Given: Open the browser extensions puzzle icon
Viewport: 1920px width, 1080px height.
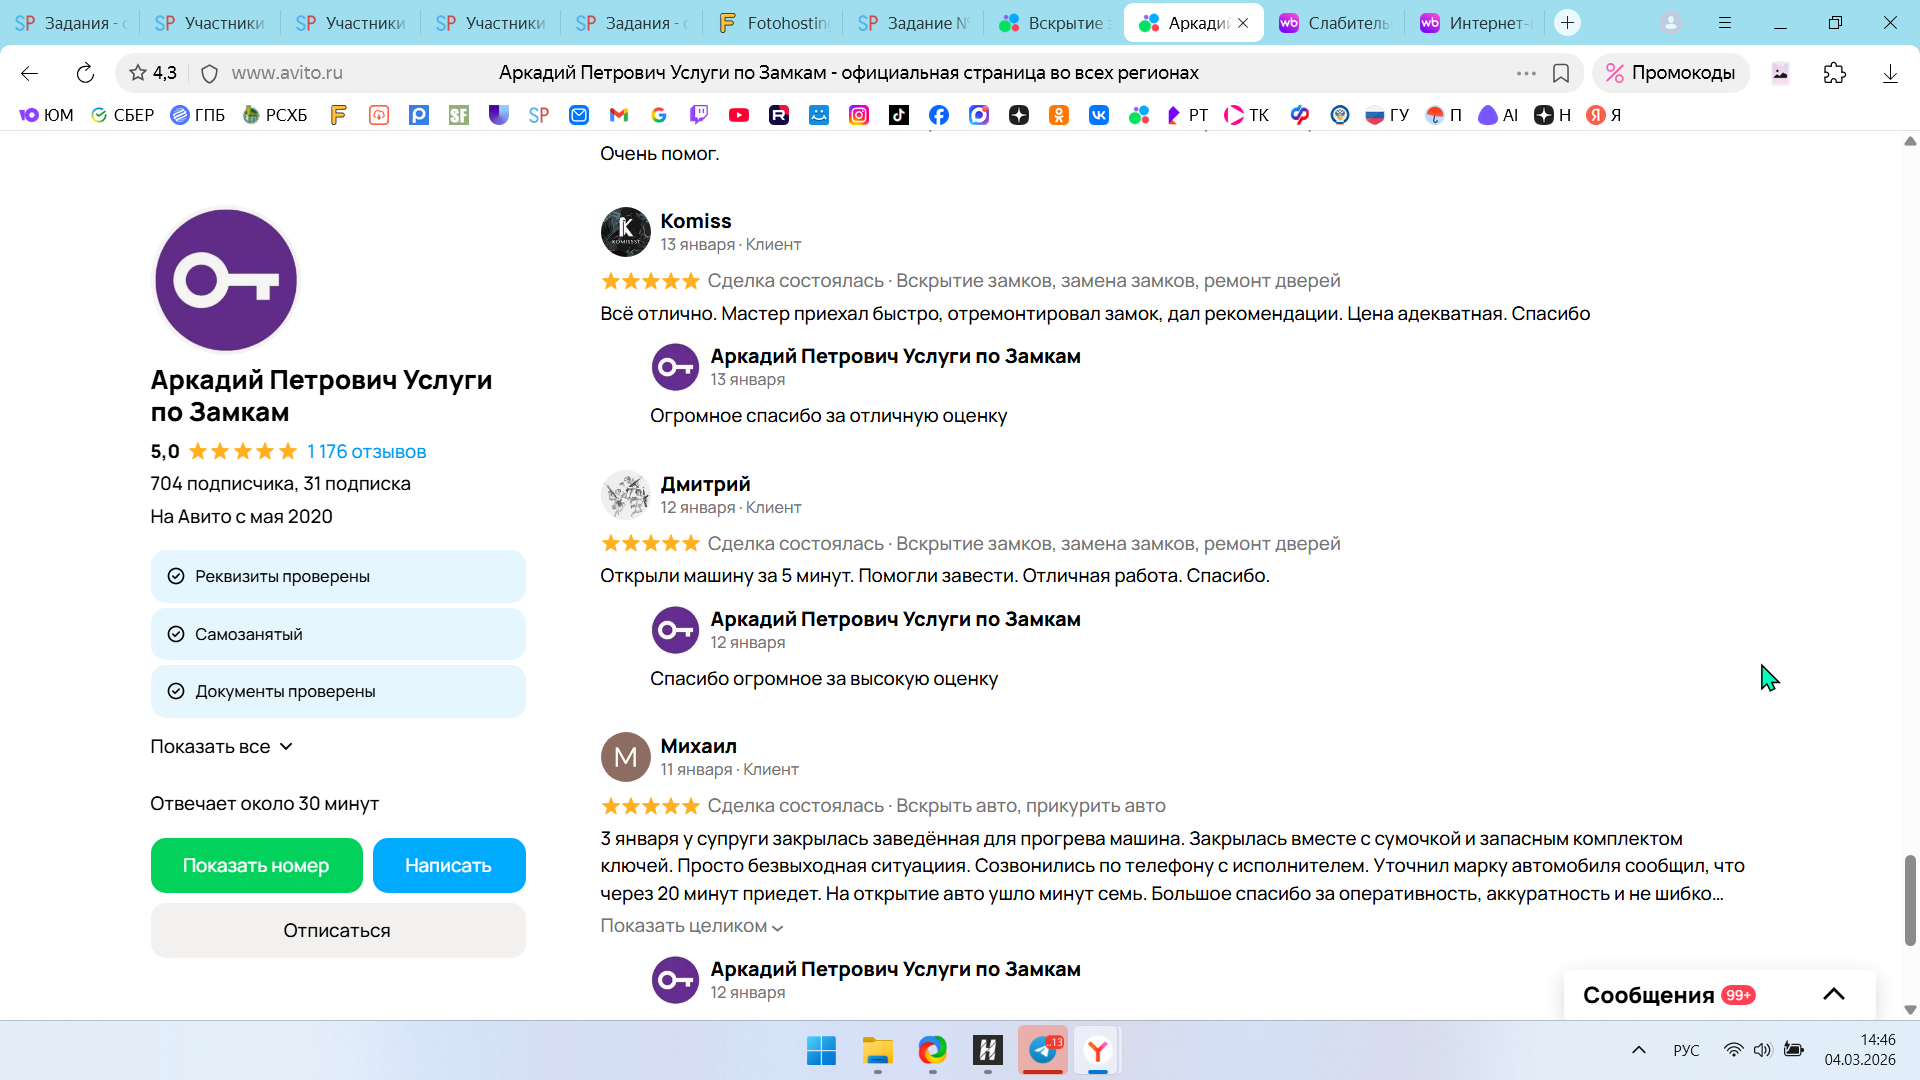Looking at the screenshot, I should pyautogui.click(x=1834, y=73).
